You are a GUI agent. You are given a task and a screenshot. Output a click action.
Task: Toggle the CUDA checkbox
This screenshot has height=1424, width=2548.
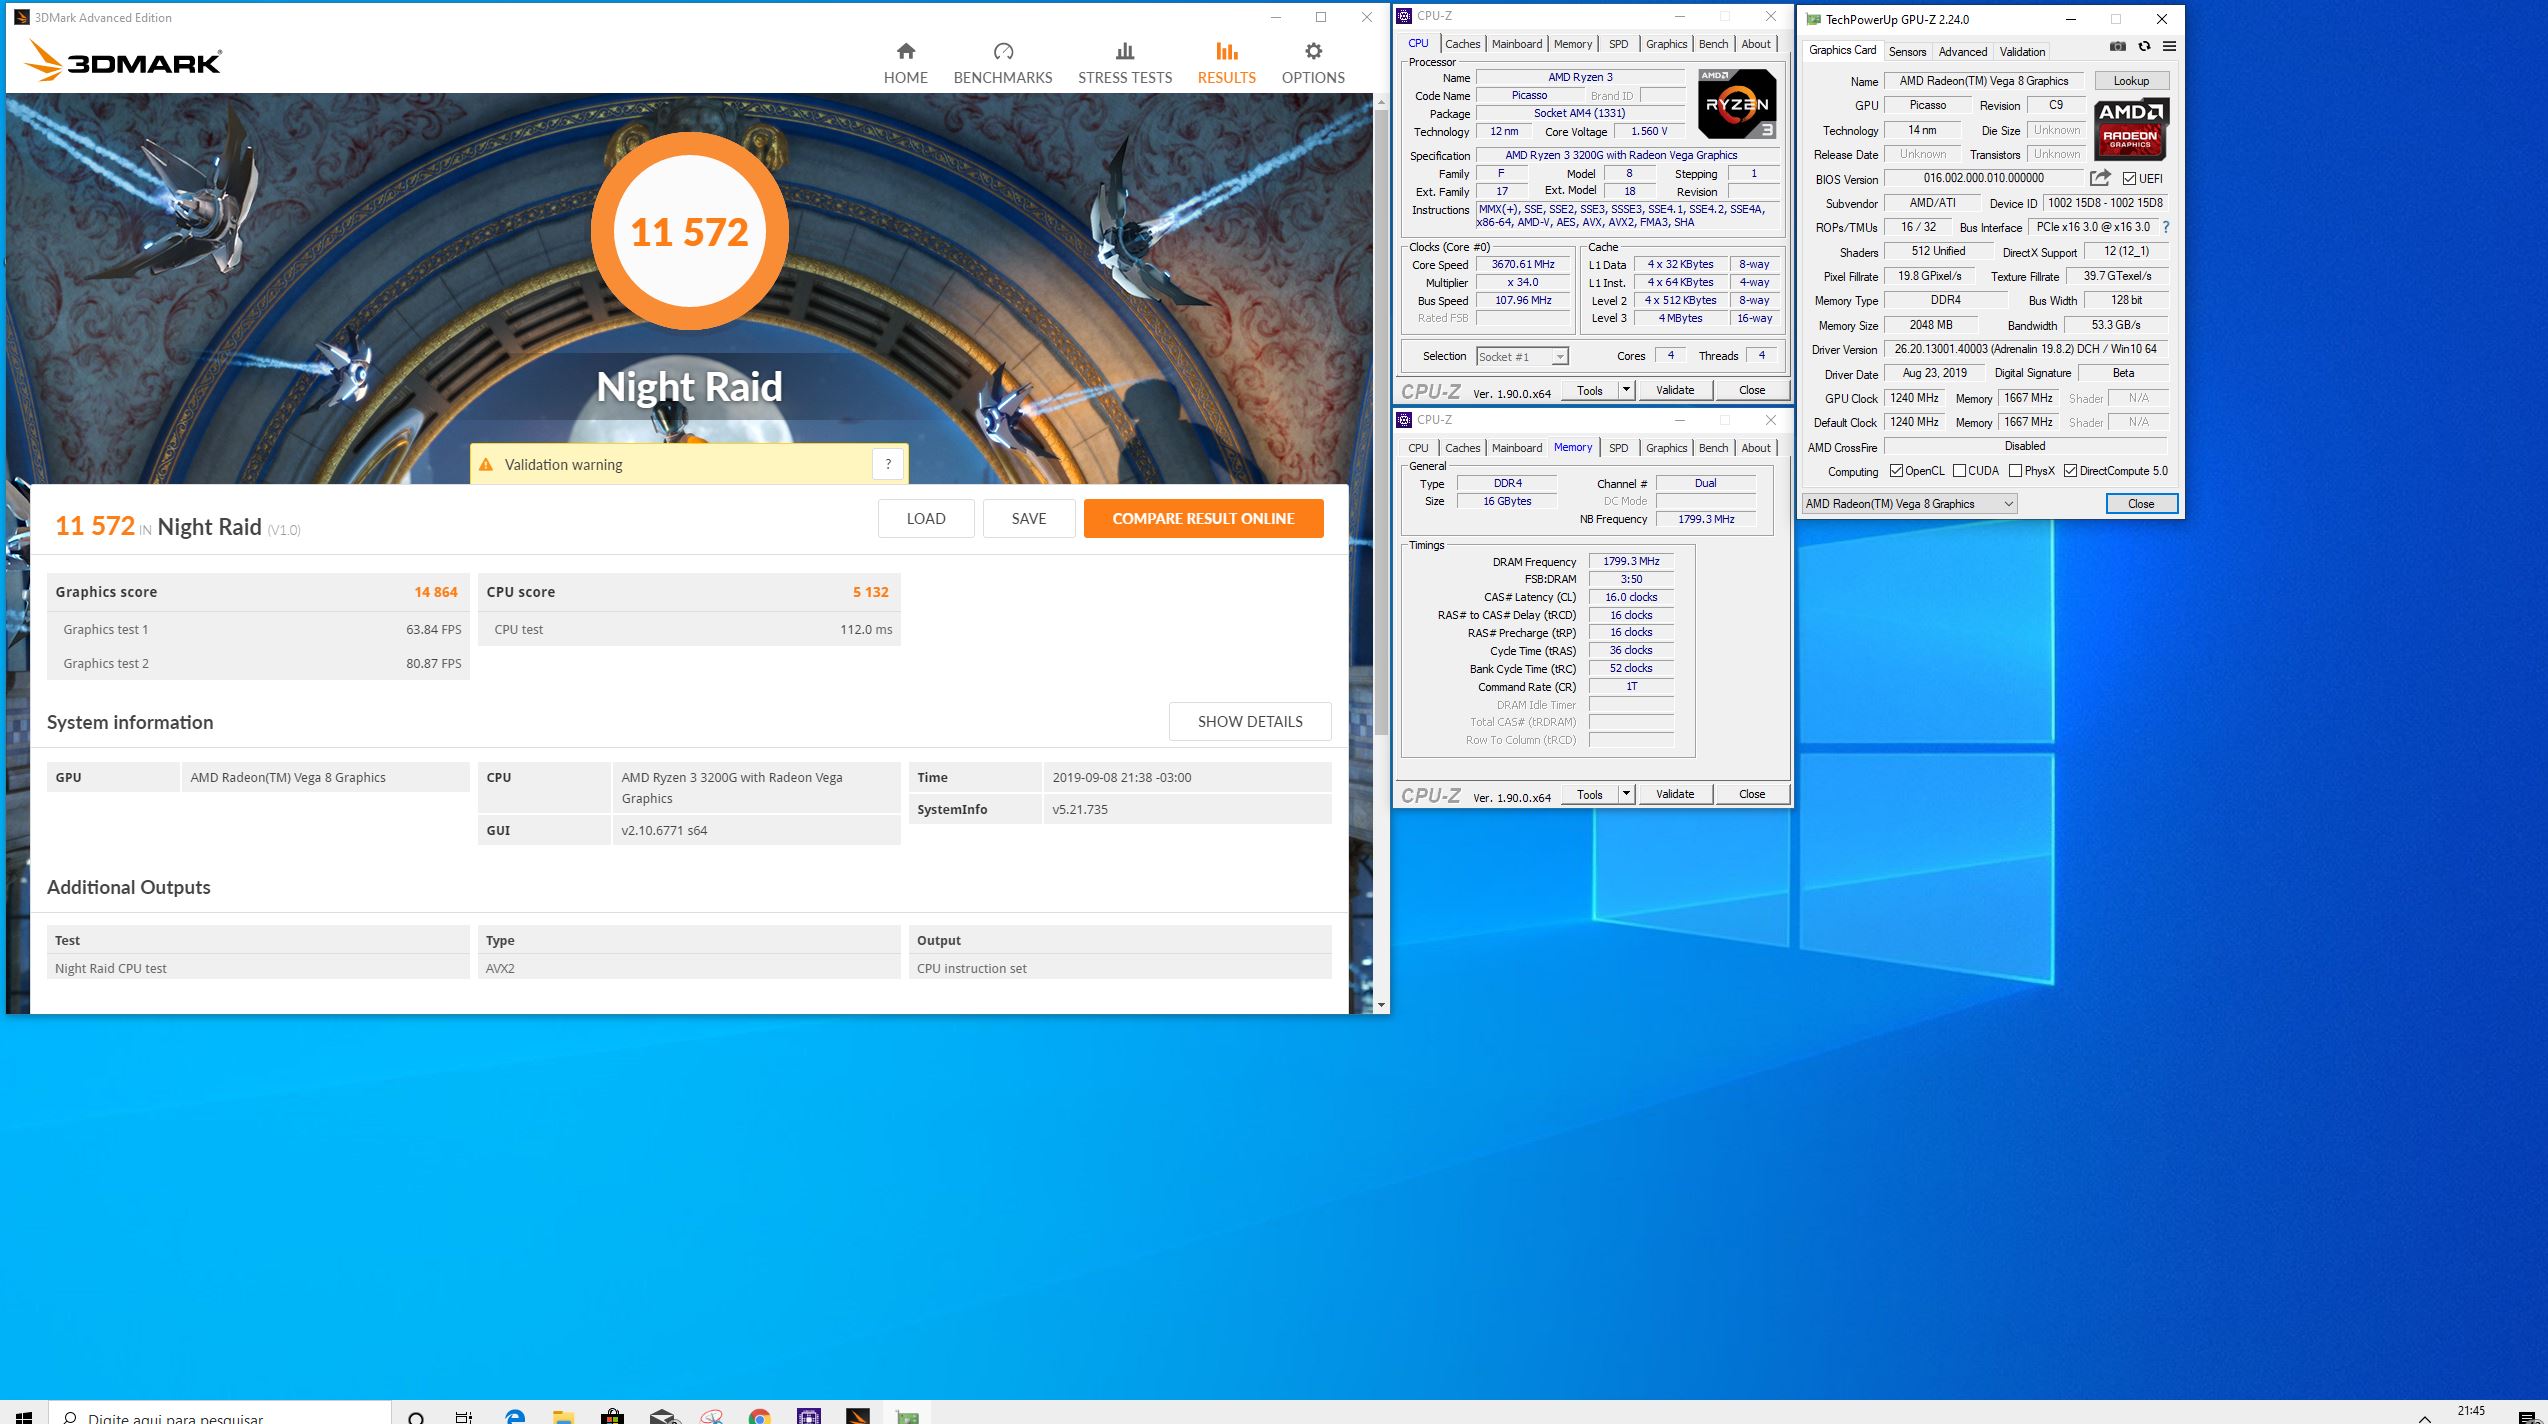(1959, 471)
